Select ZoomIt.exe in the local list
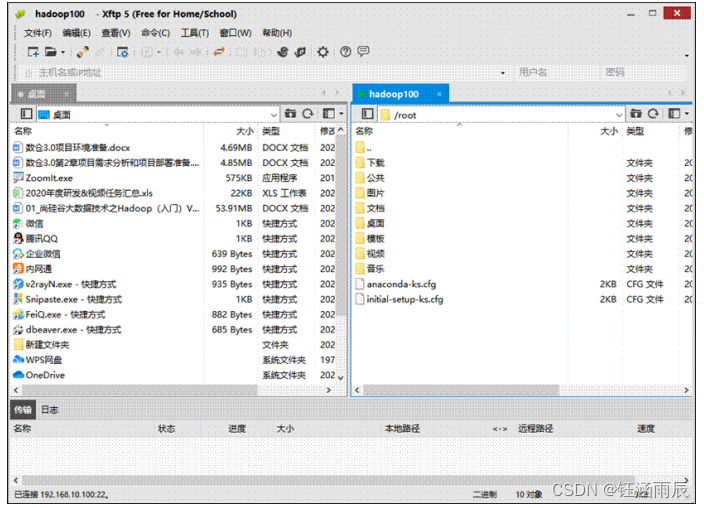704x508 pixels. tap(49, 178)
